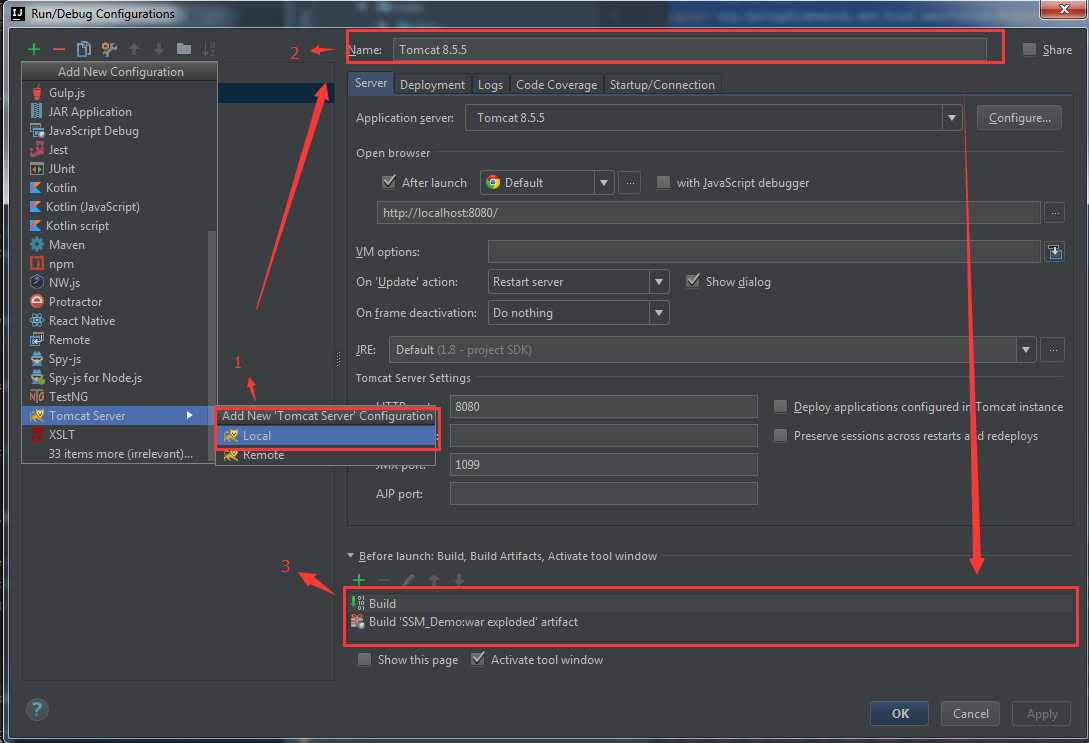Click the OK button
Viewport: 1089px width, 743px height.
pos(899,713)
